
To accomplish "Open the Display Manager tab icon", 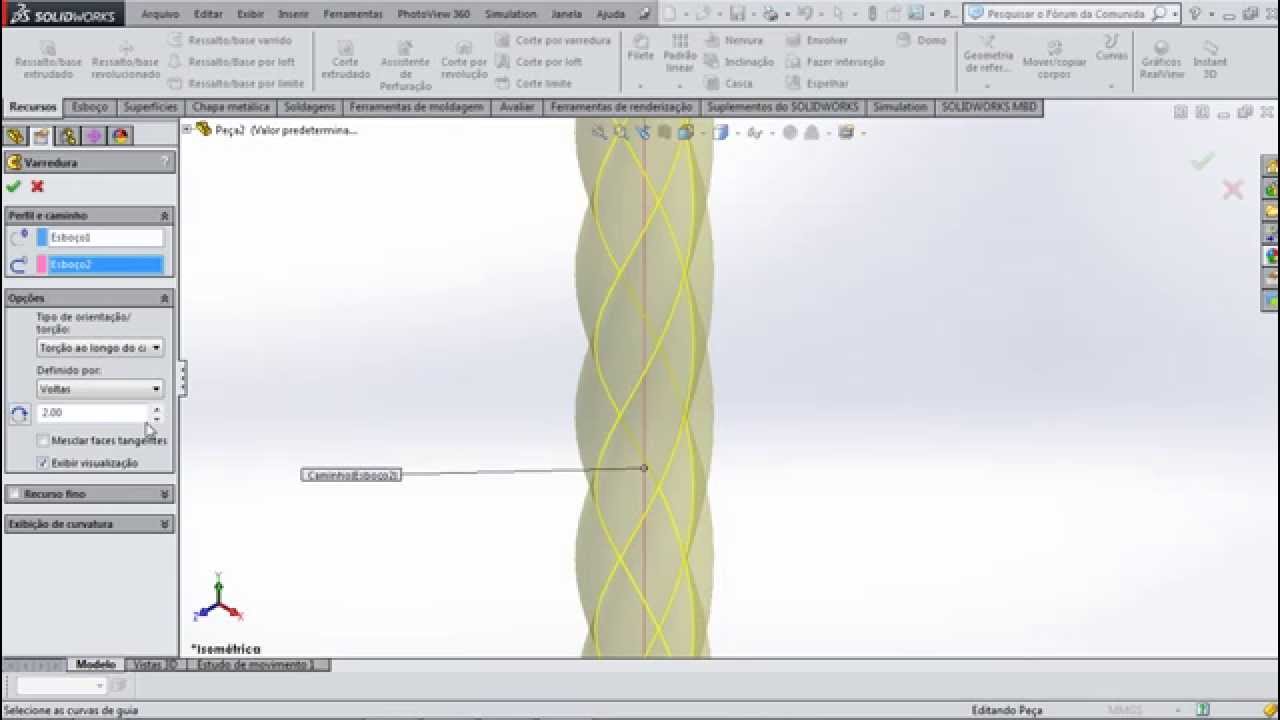I will pyautogui.click(x=120, y=136).
